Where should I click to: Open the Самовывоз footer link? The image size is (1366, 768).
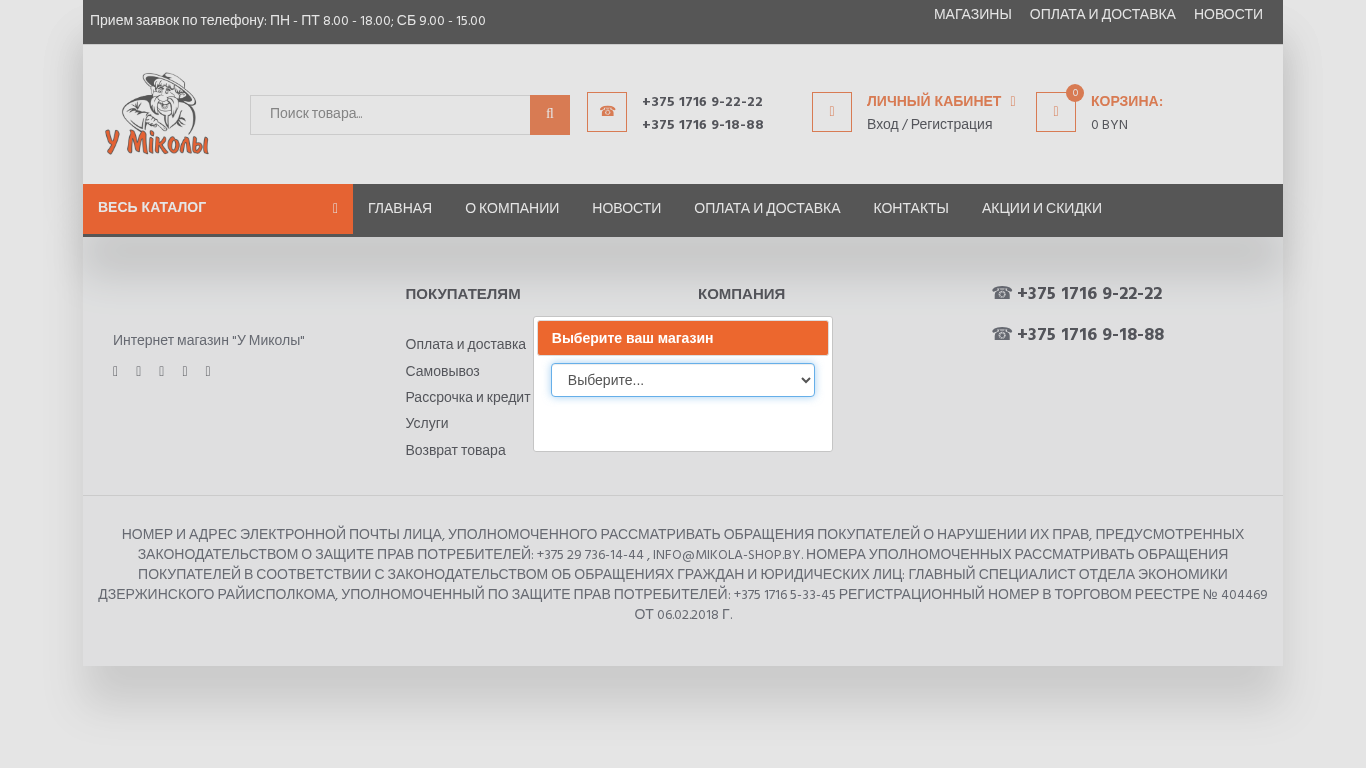tap(443, 371)
